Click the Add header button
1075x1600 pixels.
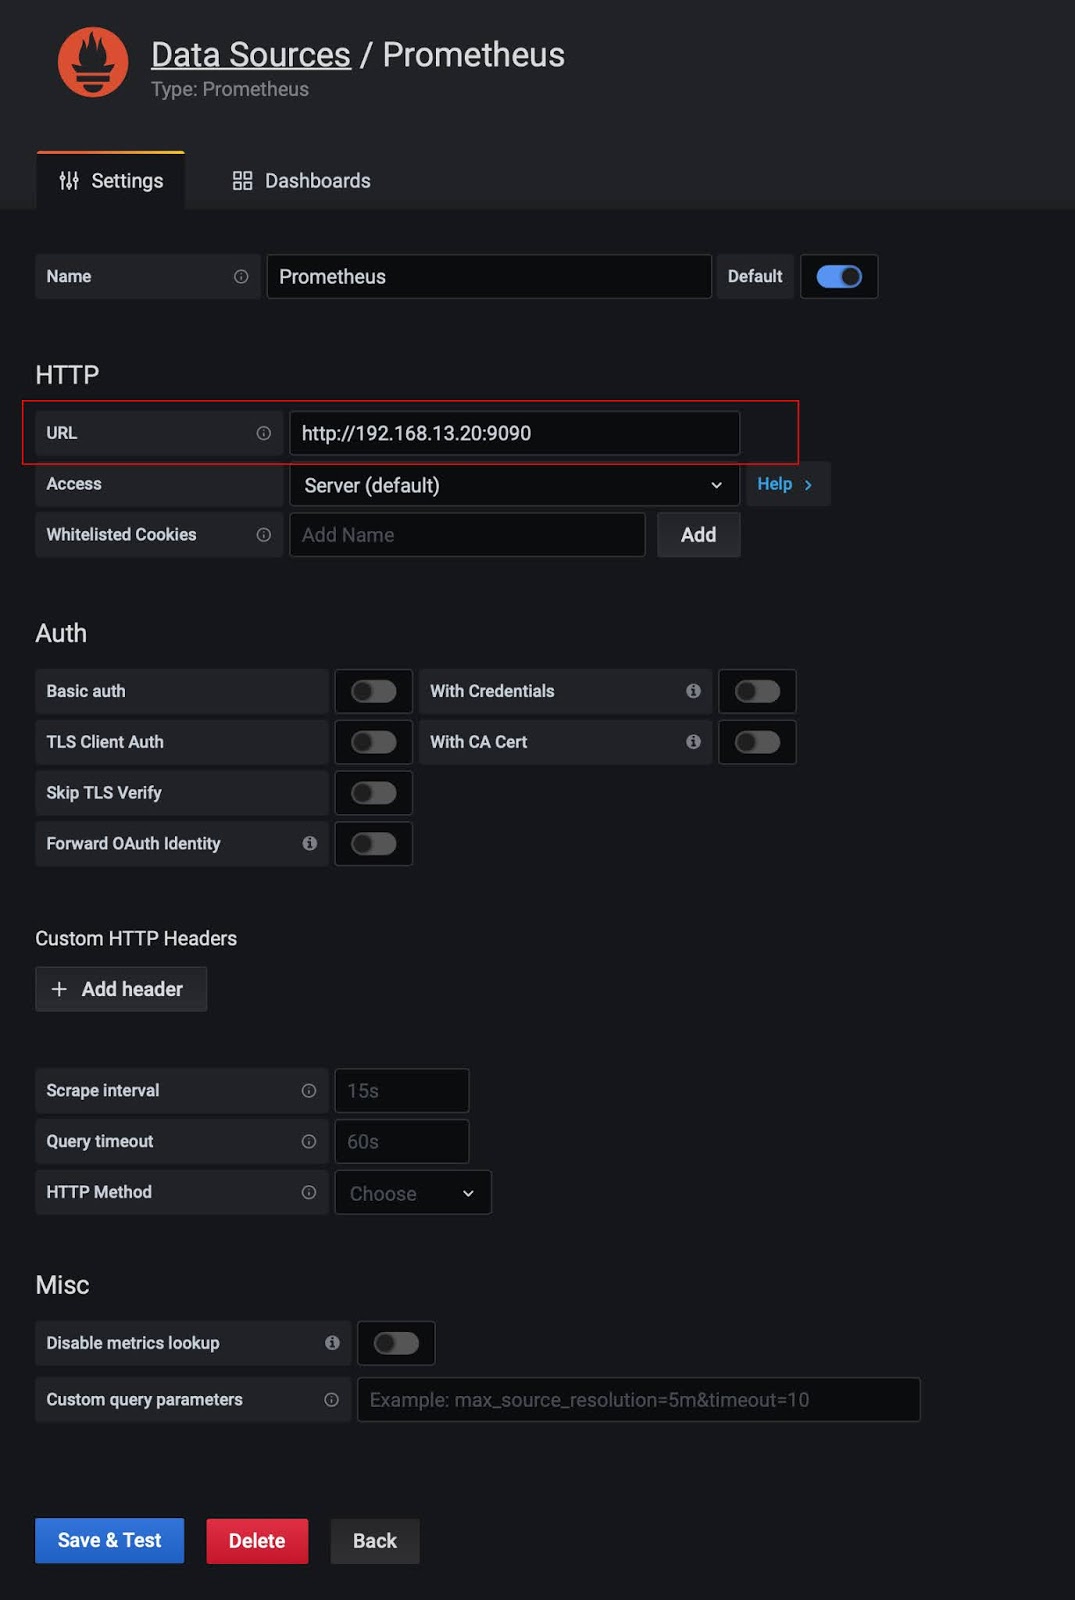(121, 989)
